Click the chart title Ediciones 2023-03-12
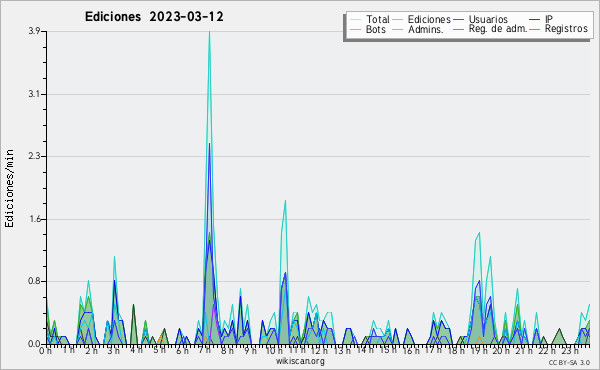Screen dimensions: 600x370 tap(154, 17)
